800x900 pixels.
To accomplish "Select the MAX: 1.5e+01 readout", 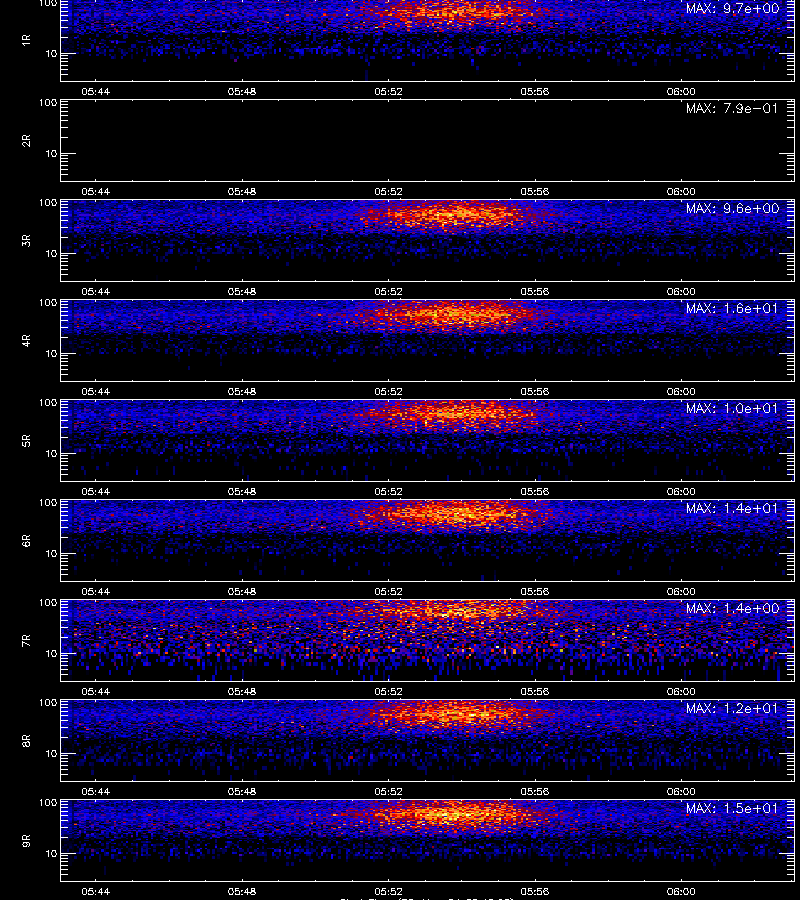I will (732, 808).
